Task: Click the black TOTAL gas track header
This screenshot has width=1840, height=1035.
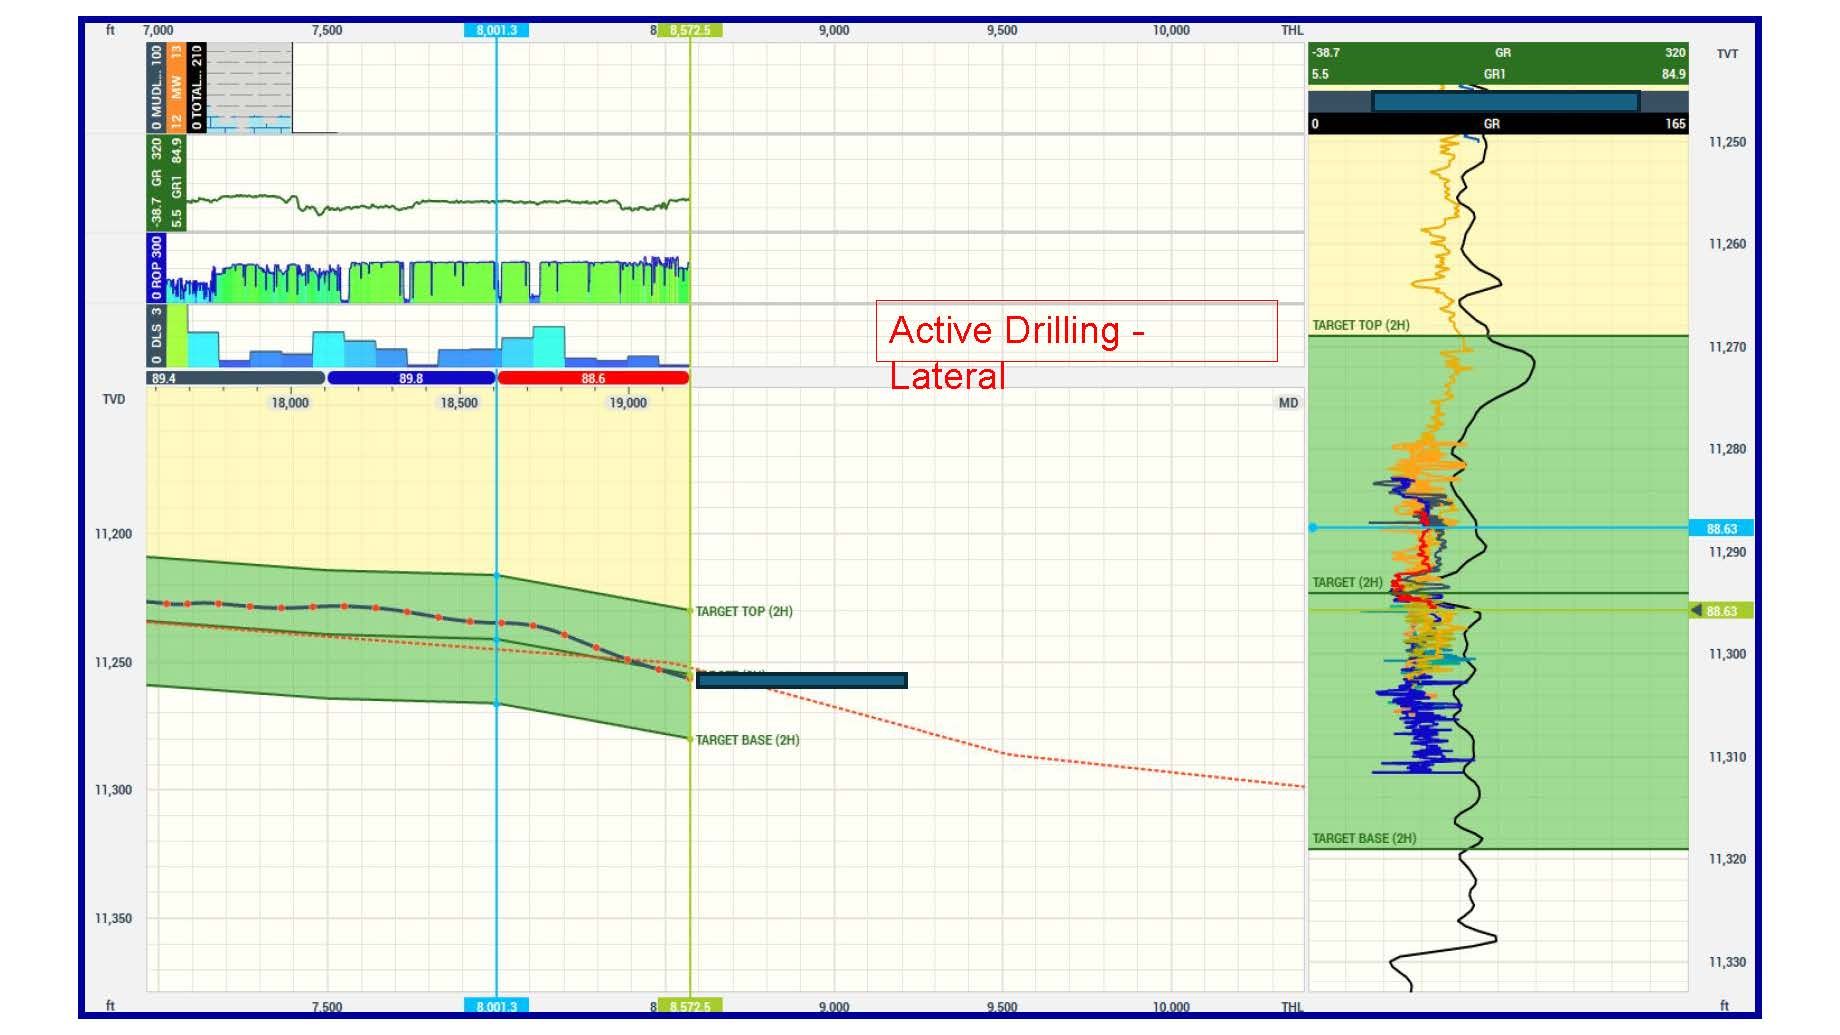Action: coord(197,87)
